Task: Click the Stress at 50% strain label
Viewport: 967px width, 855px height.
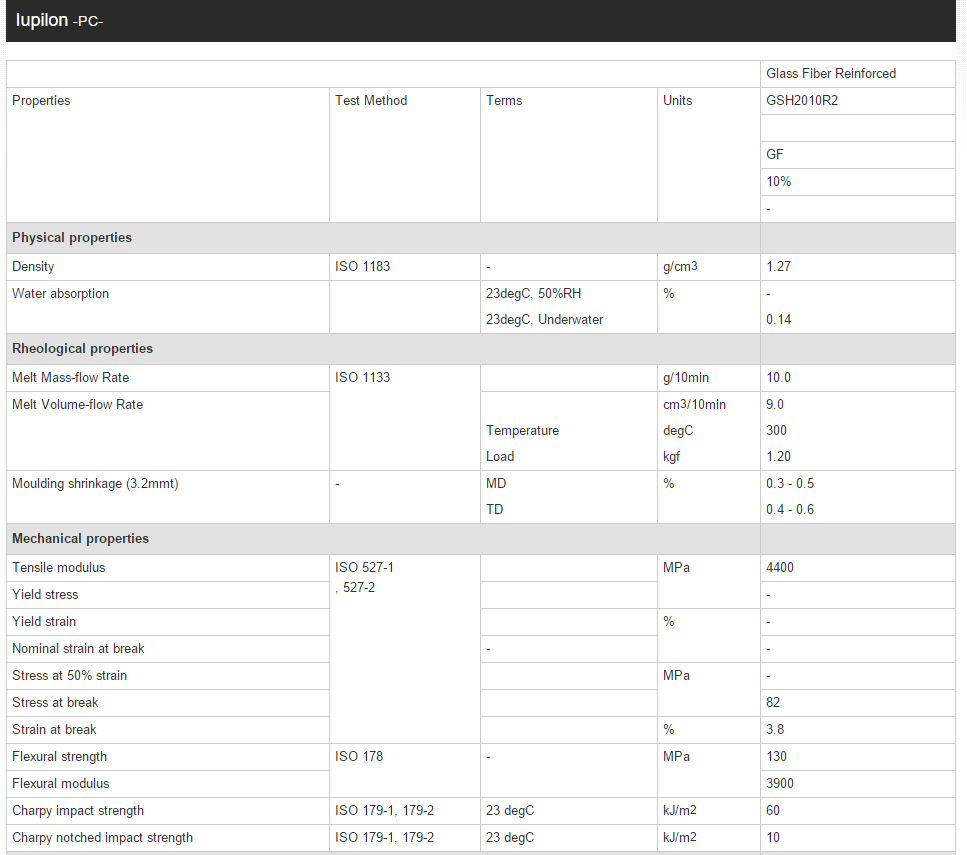Action: (70, 676)
